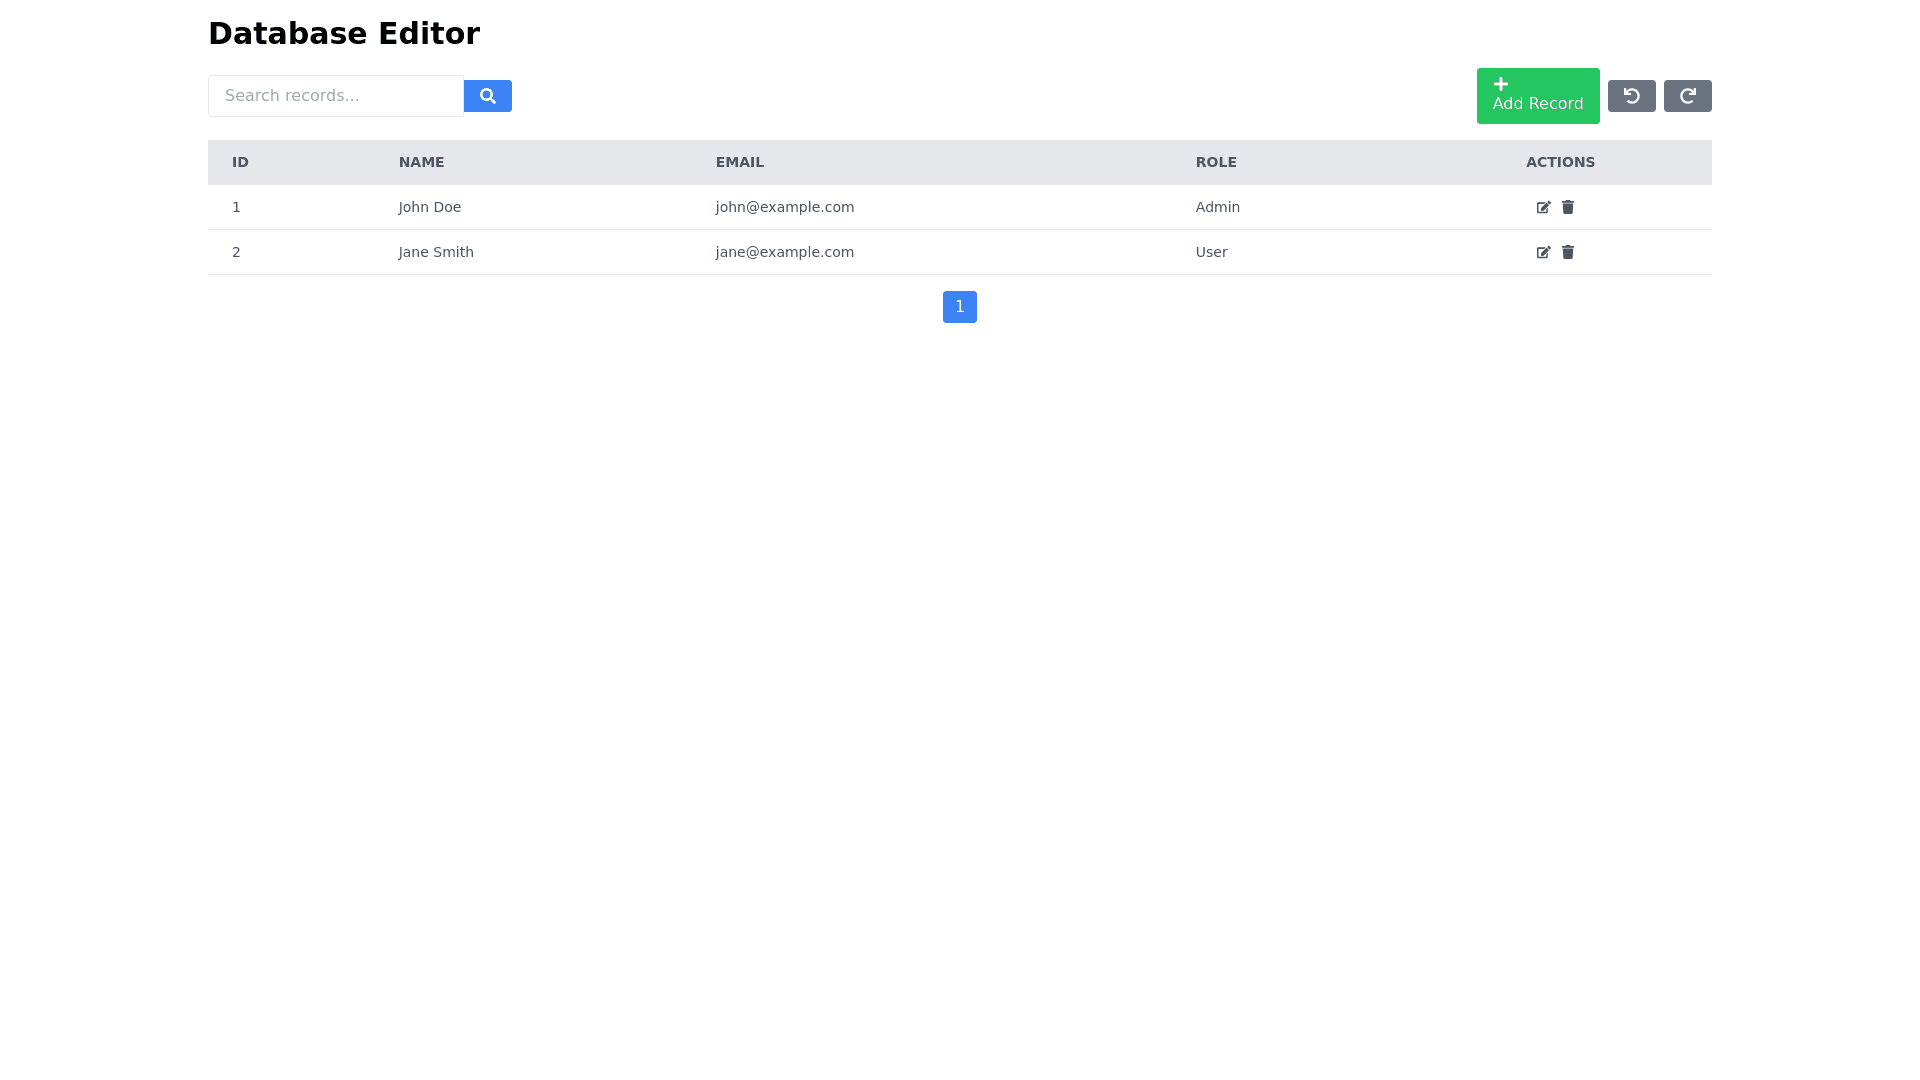Click the Email column header
The height and width of the screenshot is (1080, 1920).
tap(739, 162)
